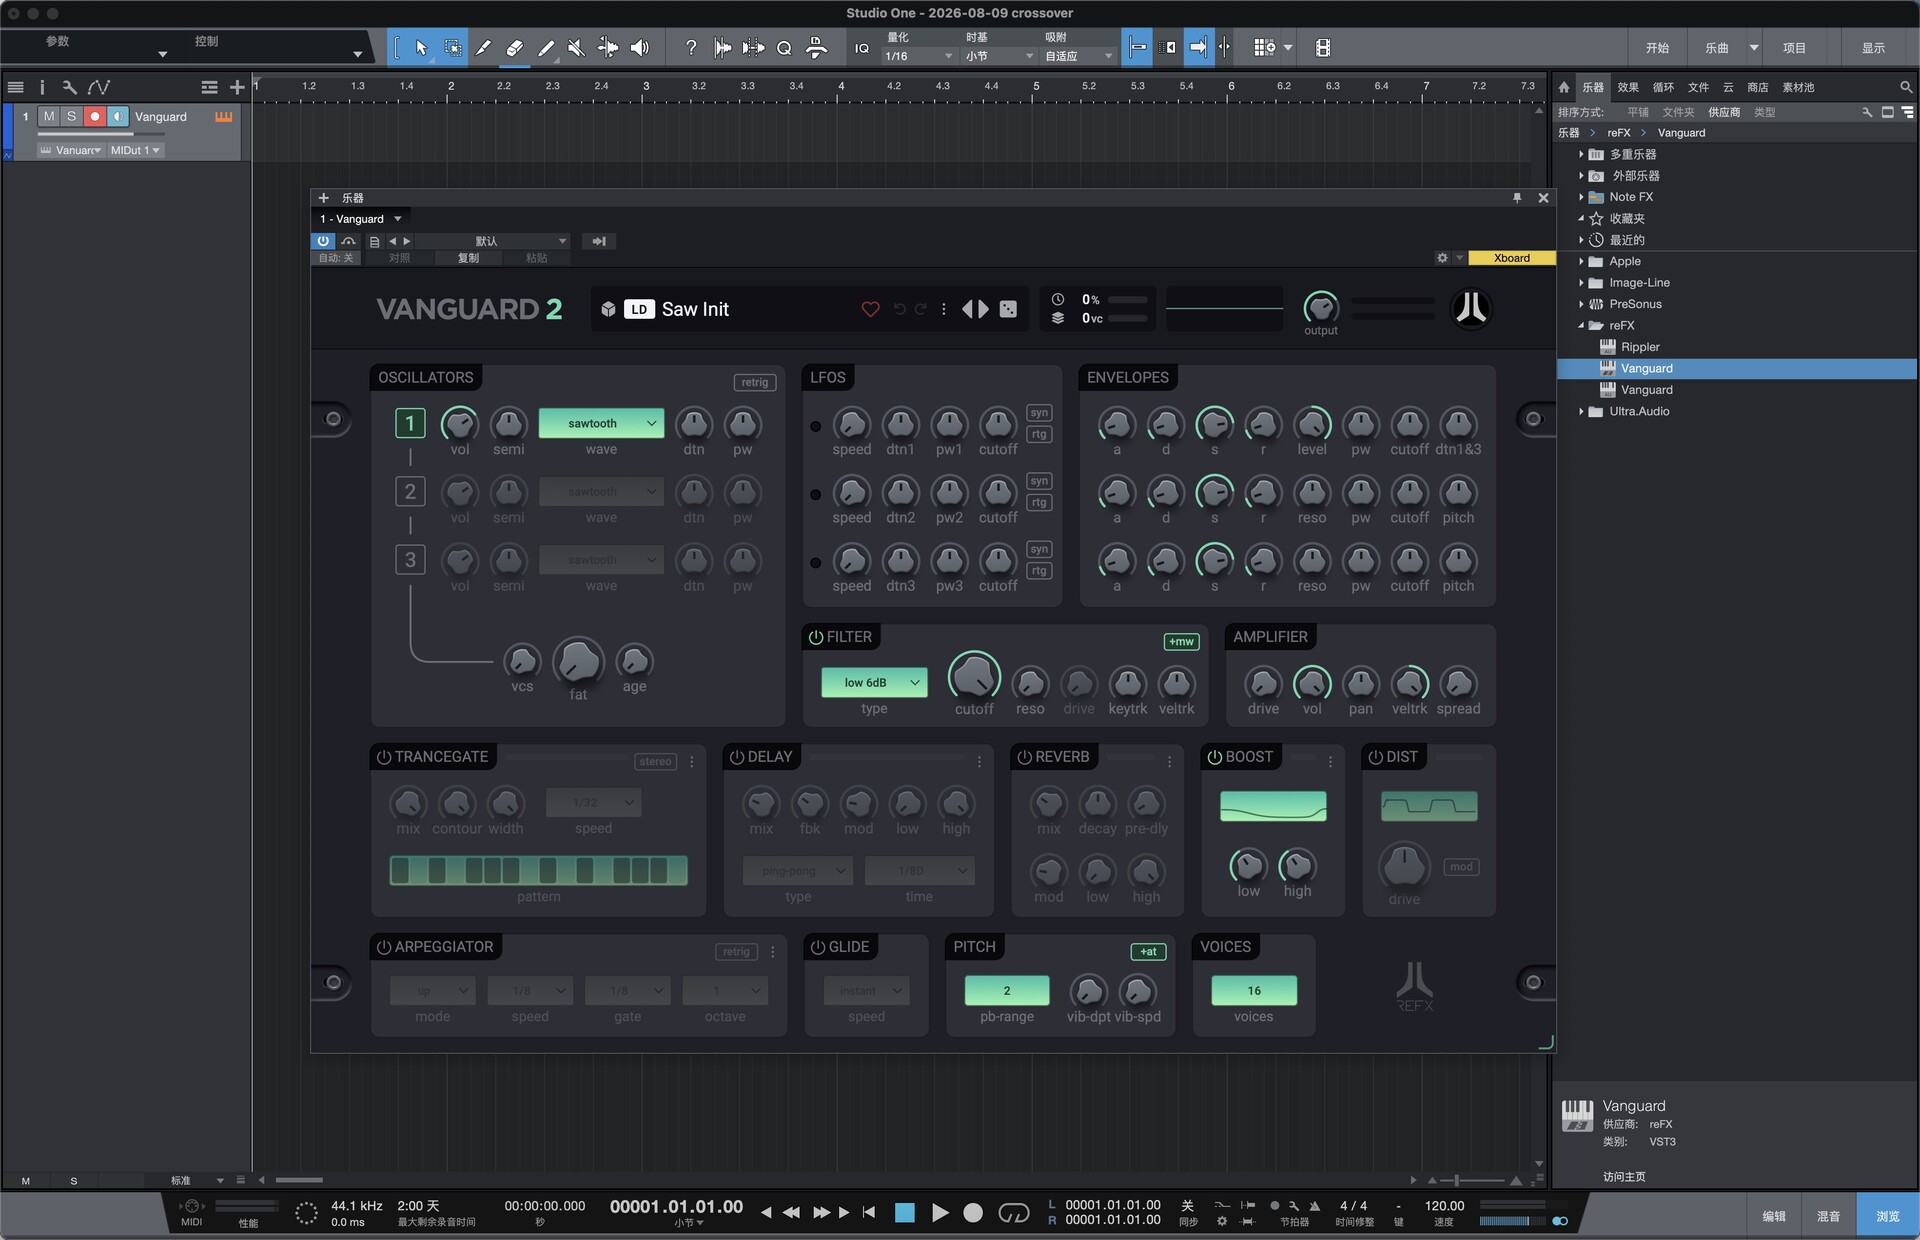Enable the Delay effect
Image resolution: width=1920 pixels, height=1240 pixels.
[737, 757]
